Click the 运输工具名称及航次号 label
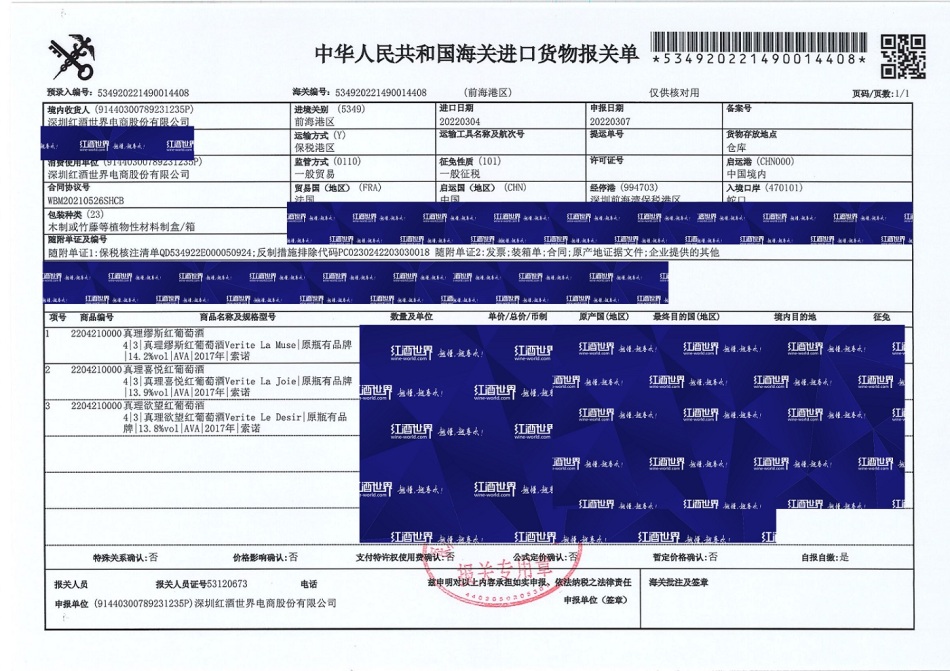This screenshot has width=950, height=671. click(482, 133)
